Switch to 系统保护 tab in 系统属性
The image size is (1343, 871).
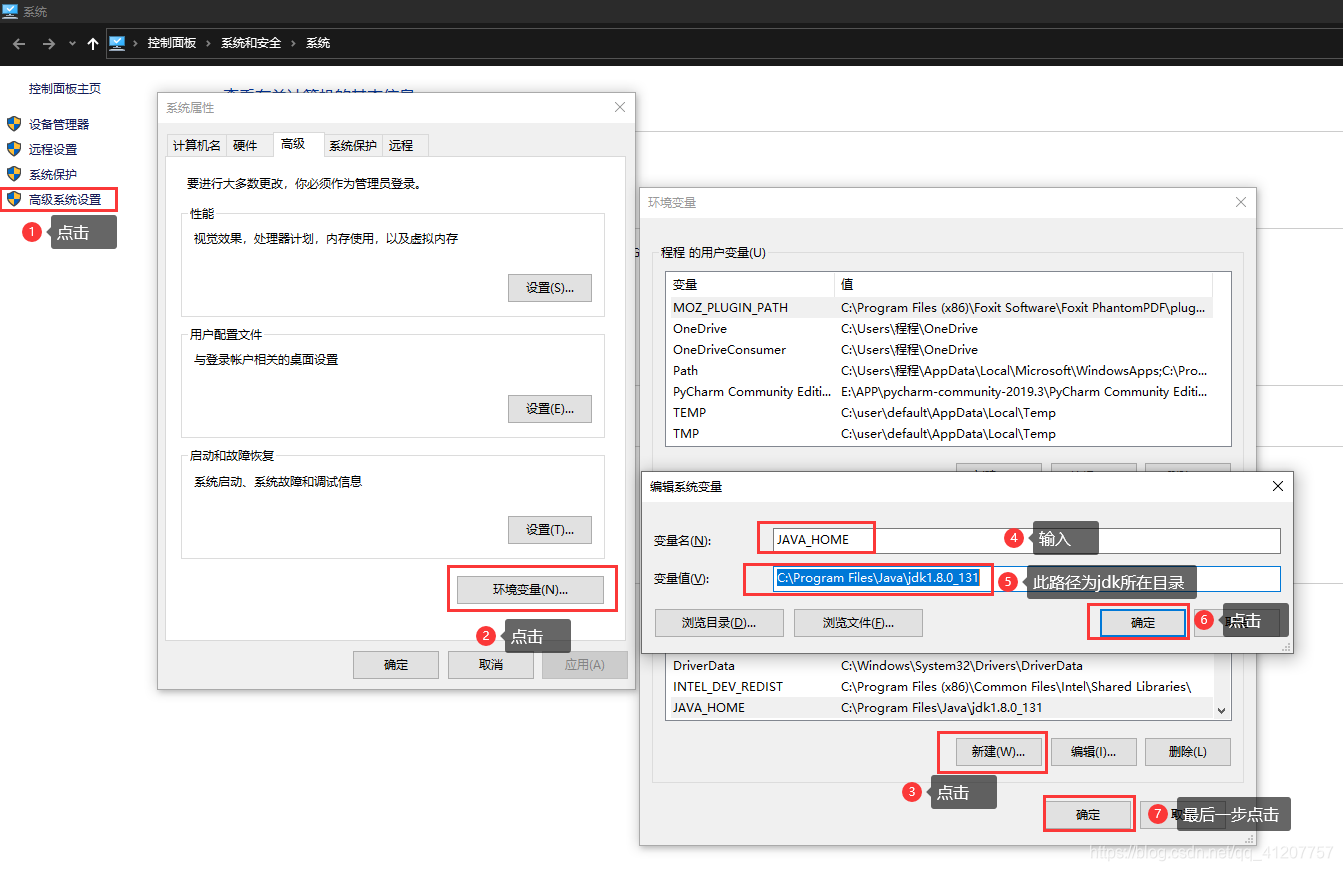[353, 145]
